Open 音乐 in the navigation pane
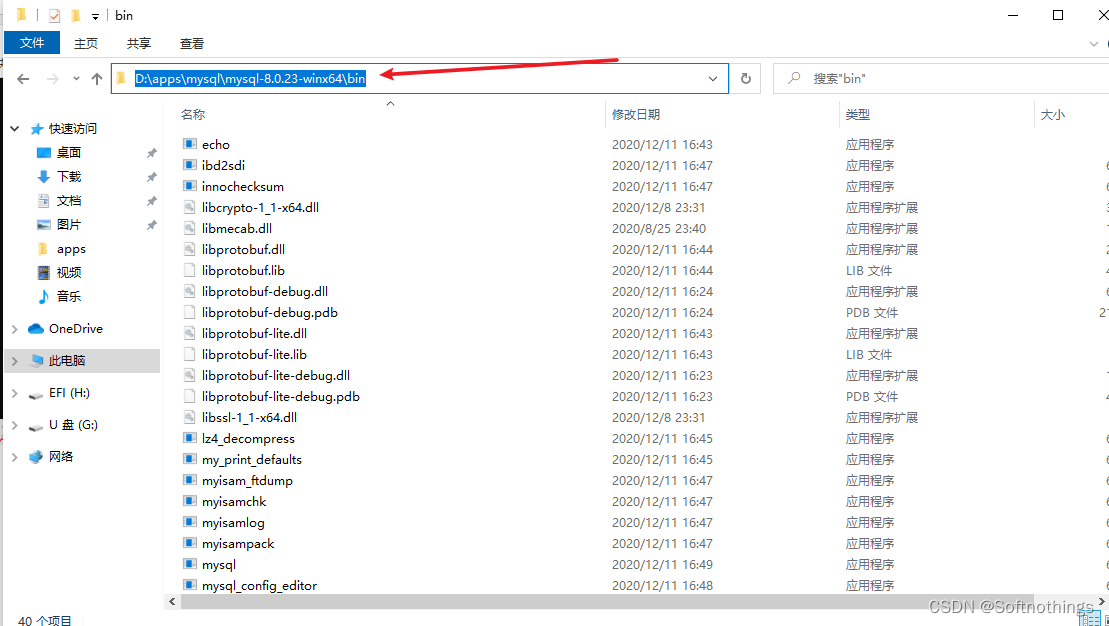1109x626 pixels. [69, 296]
